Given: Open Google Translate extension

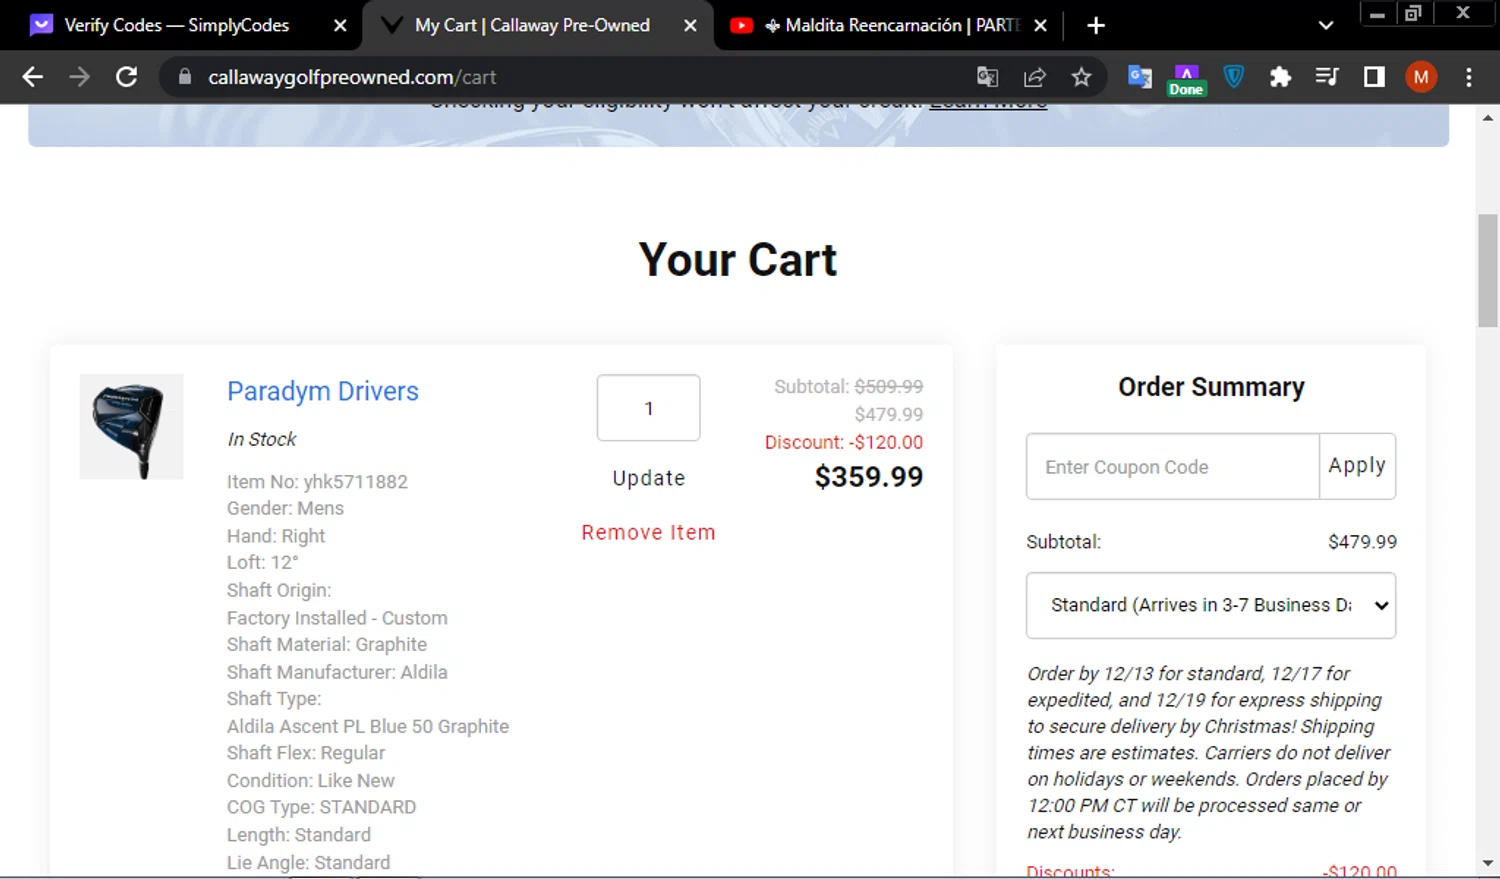Looking at the screenshot, I should point(1139,77).
